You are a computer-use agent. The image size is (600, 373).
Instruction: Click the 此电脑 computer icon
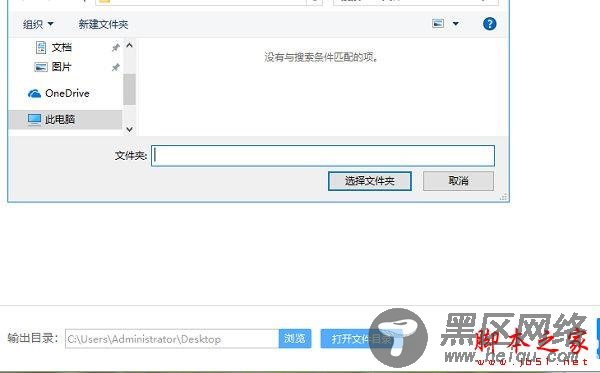(34, 120)
